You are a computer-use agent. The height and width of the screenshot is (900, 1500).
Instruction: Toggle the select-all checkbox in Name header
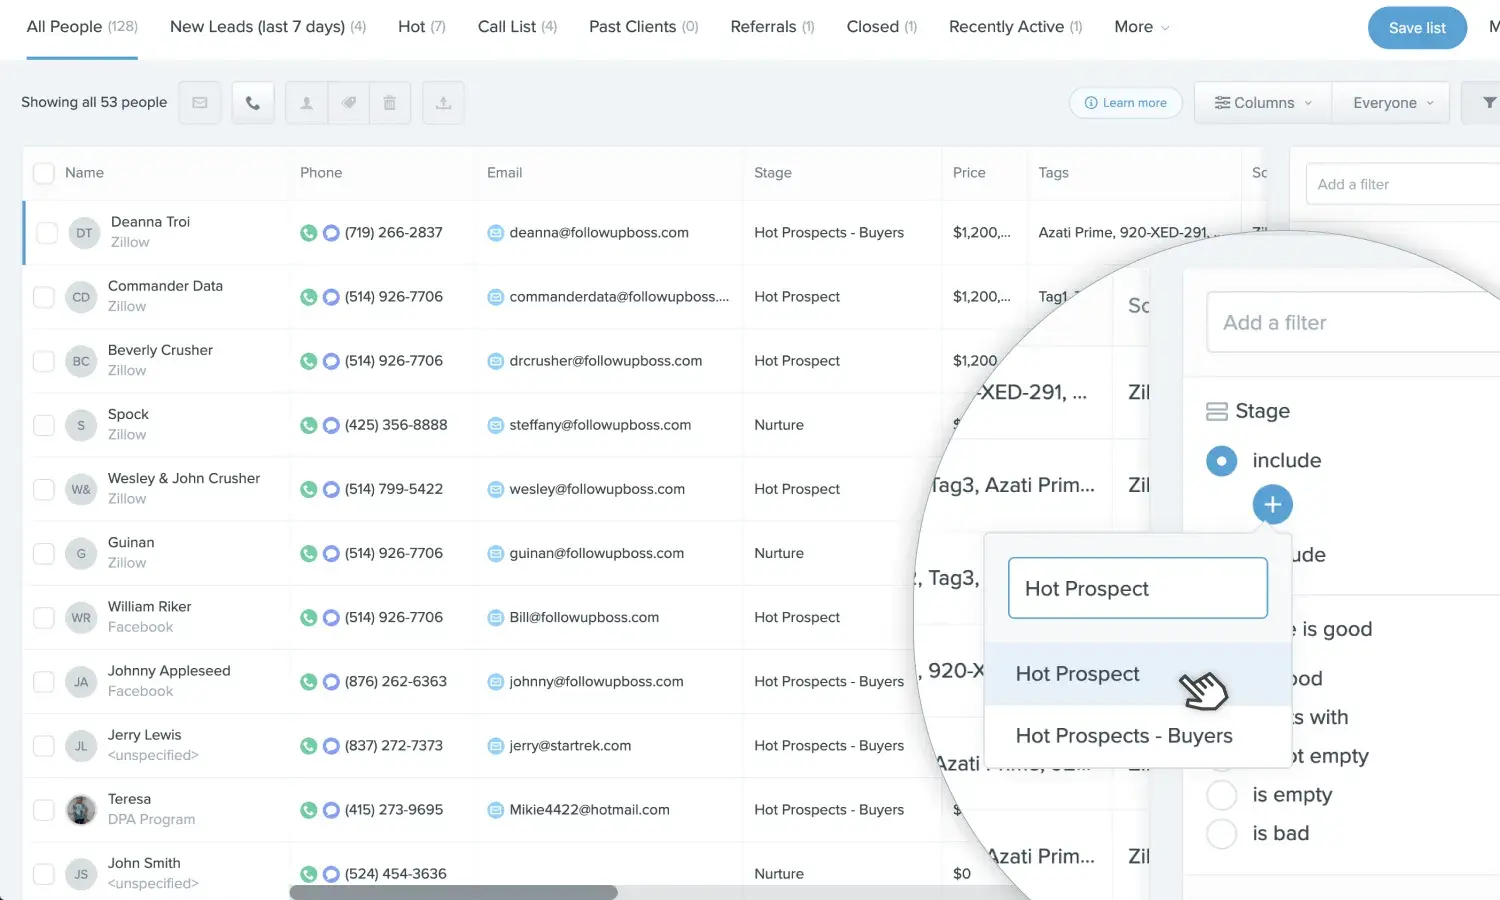pyautogui.click(x=44, y=173)
